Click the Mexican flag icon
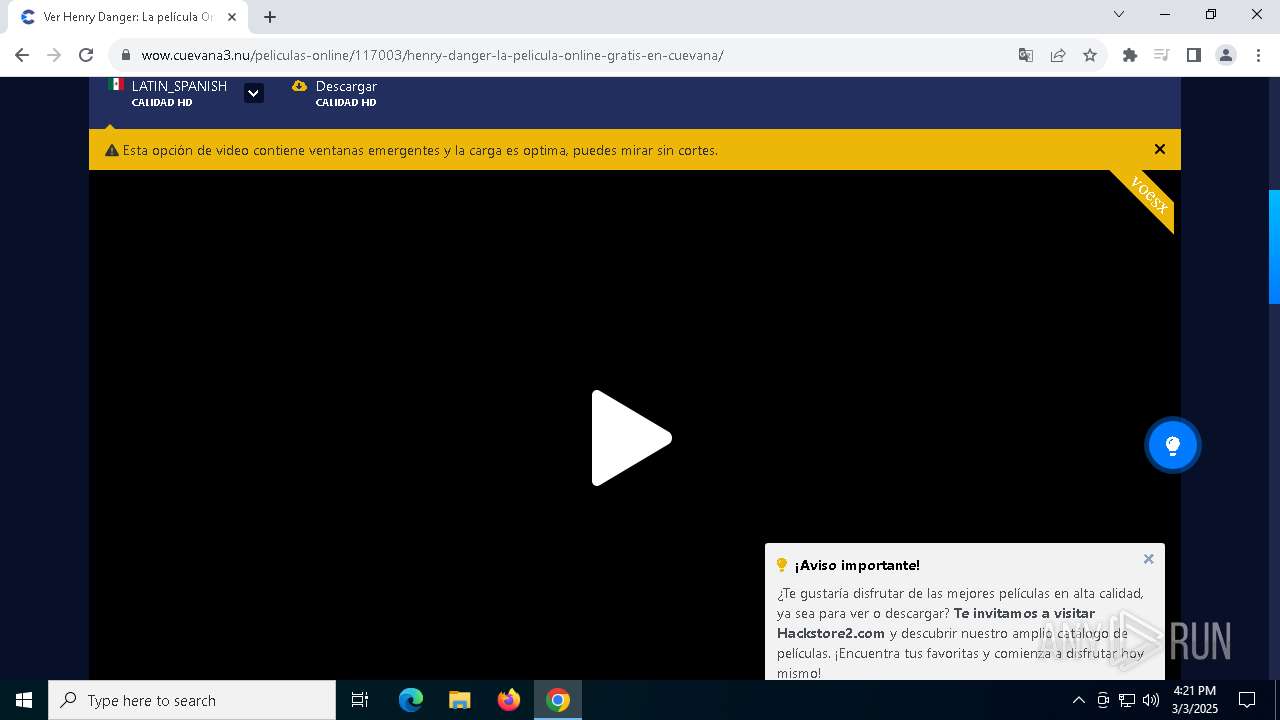1280x720 pixels. point(116,85)
